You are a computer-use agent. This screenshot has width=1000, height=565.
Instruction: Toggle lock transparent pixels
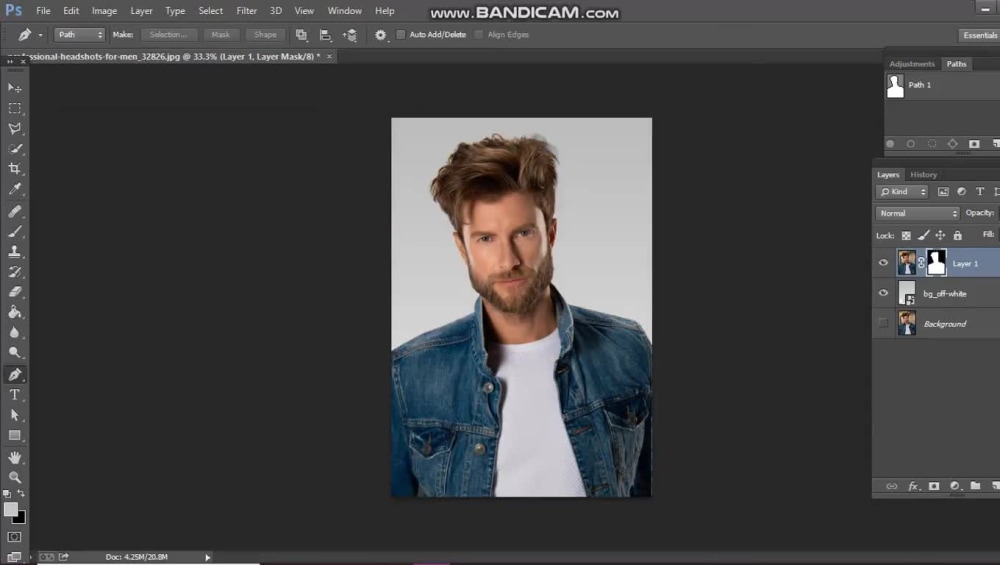click(906, 235)
